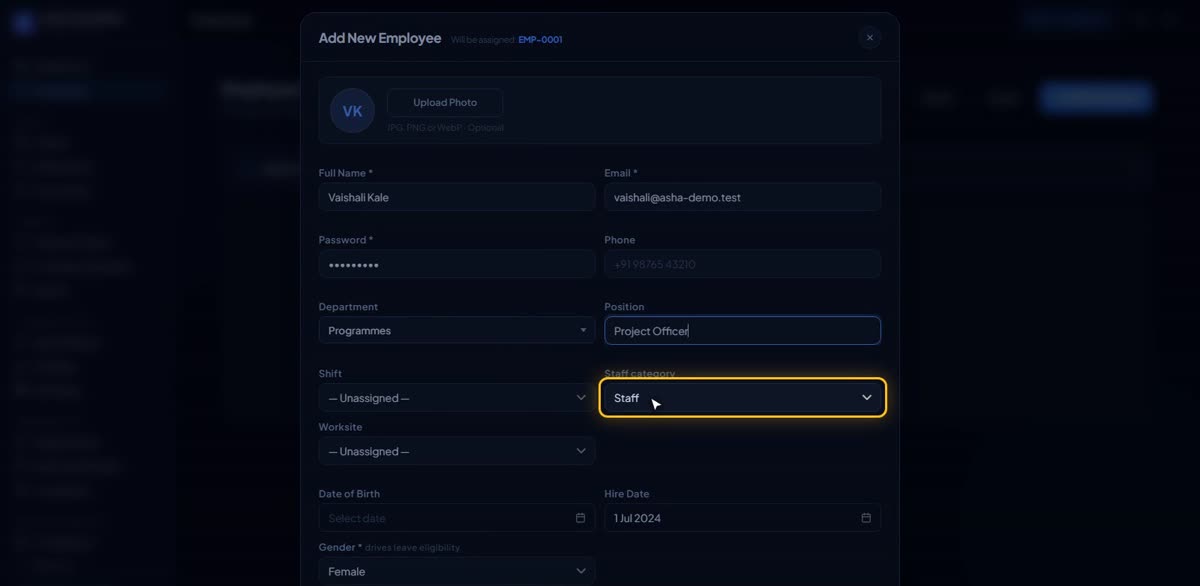
Task: Click the Position field with Project Officer
Action: [x=742, y=331]
